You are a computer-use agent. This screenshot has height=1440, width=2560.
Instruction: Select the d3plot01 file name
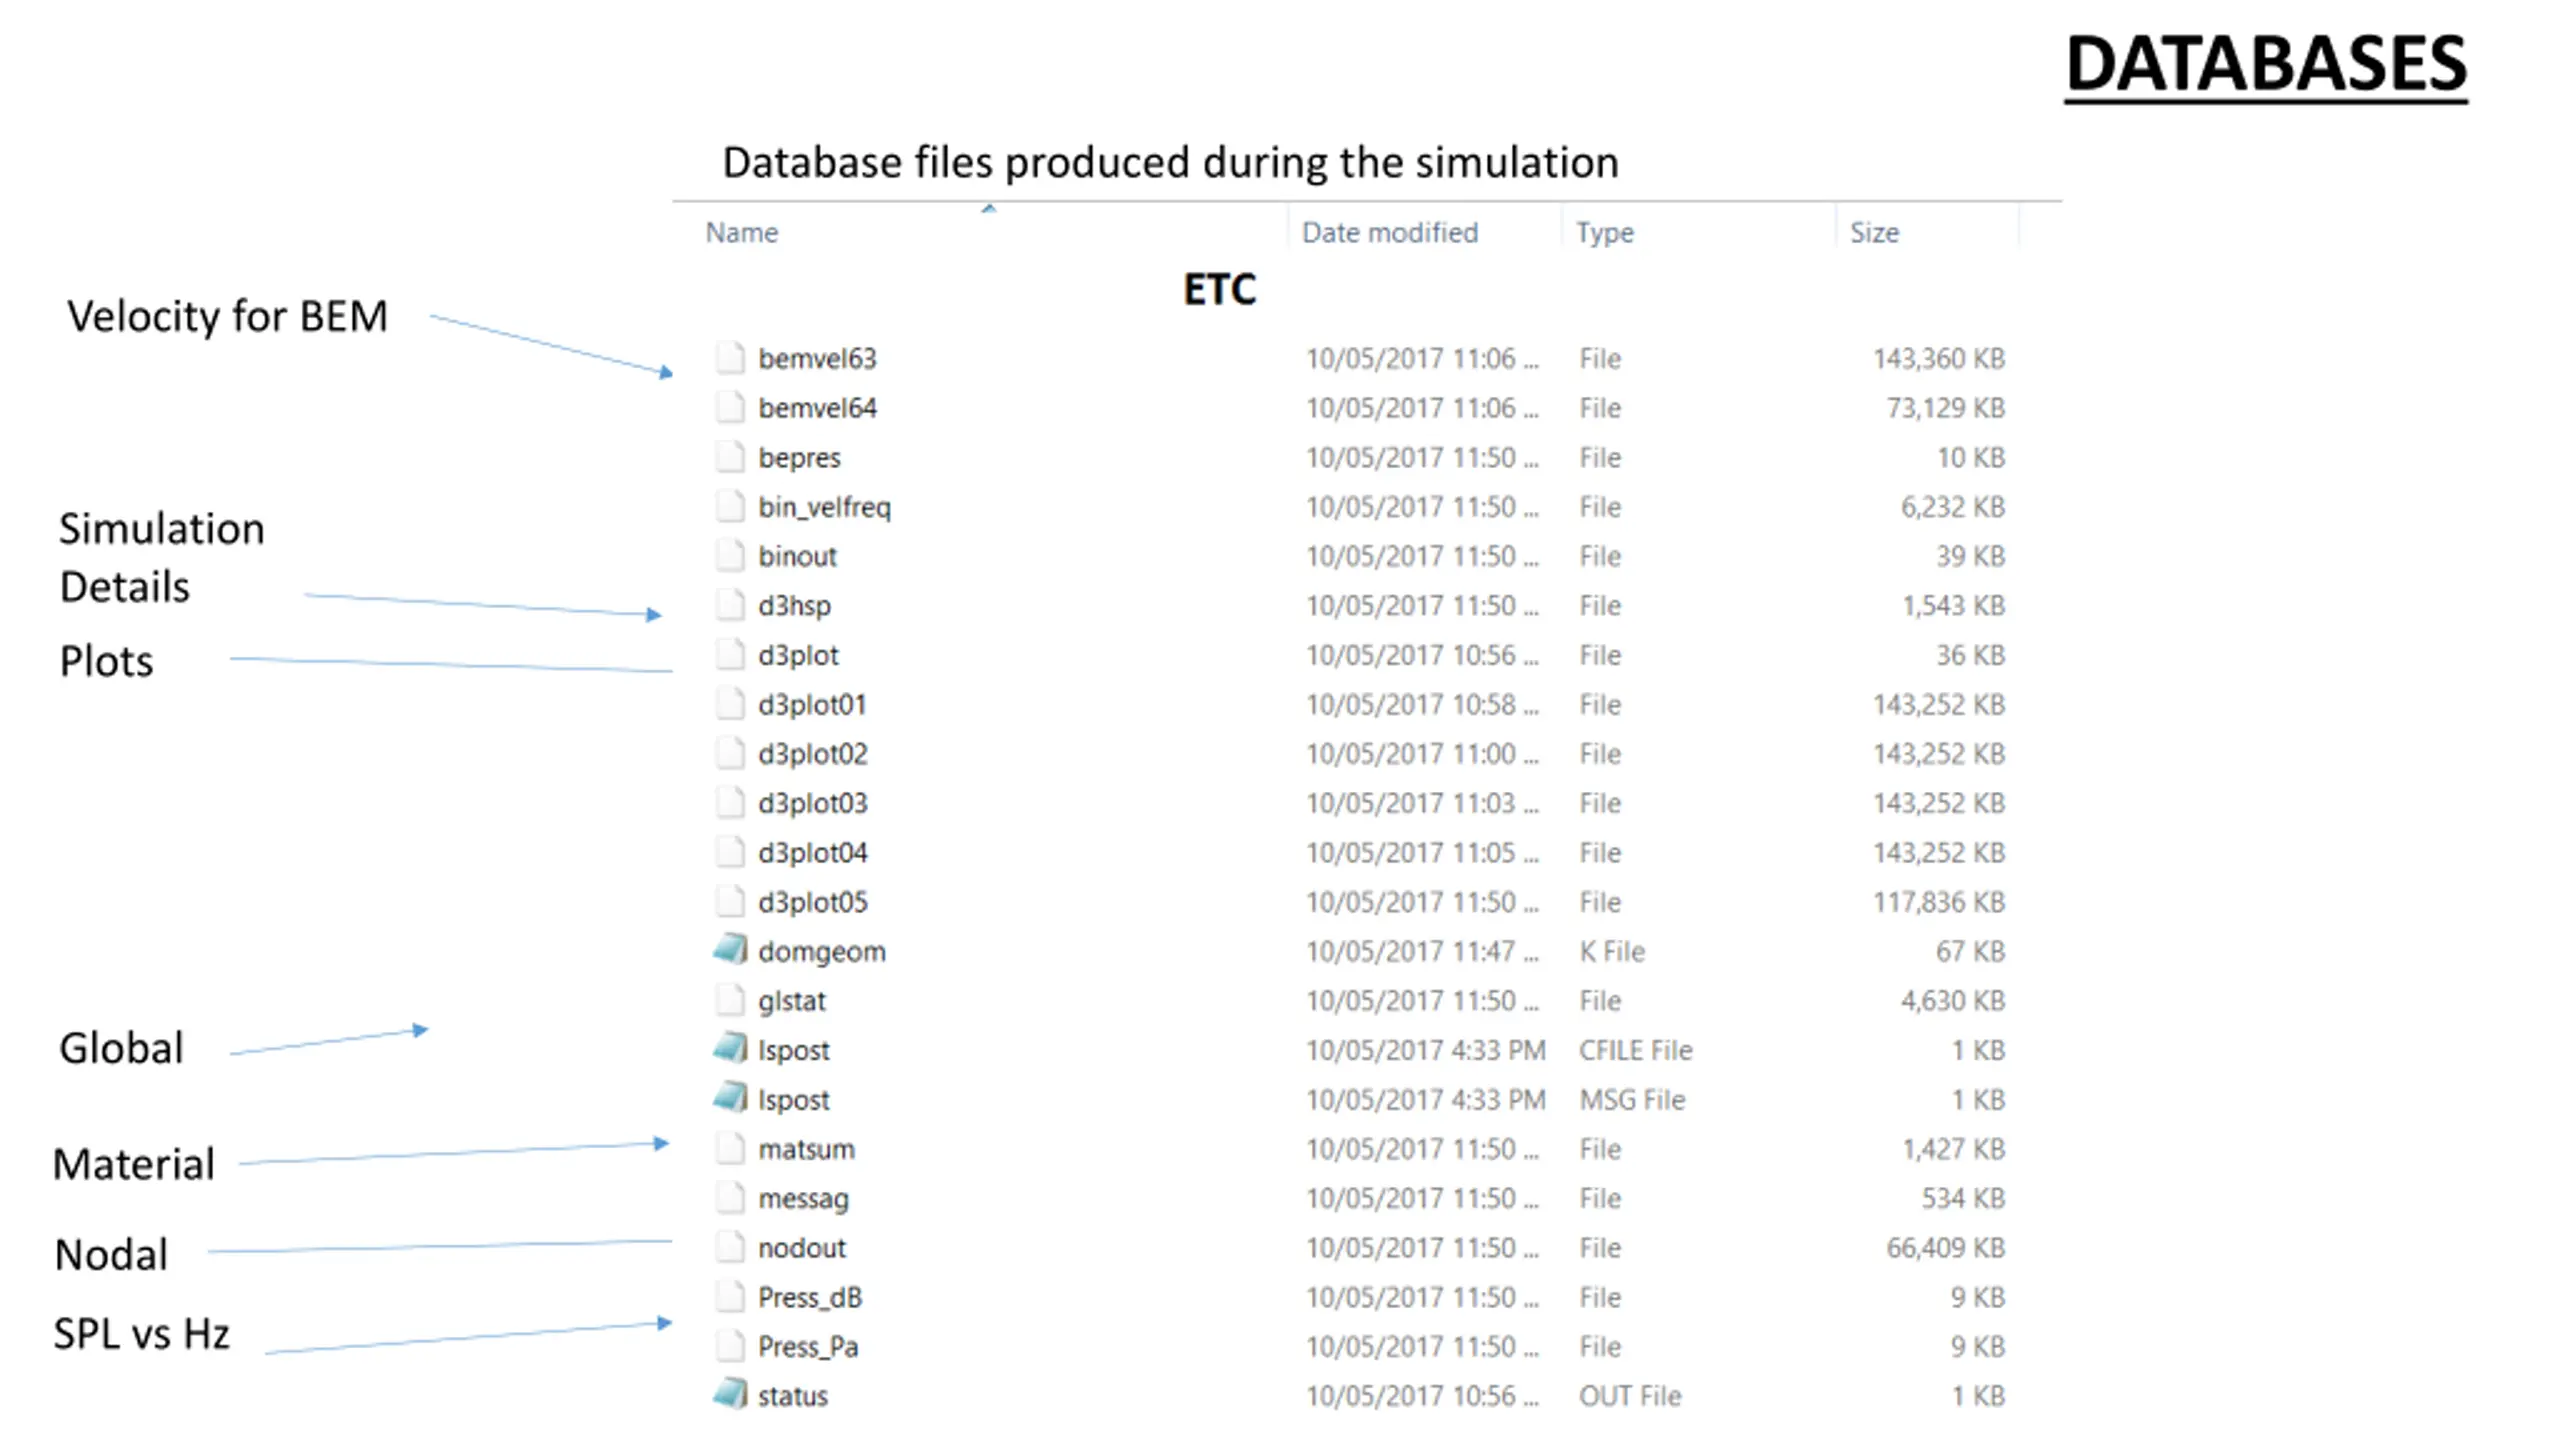811,704
